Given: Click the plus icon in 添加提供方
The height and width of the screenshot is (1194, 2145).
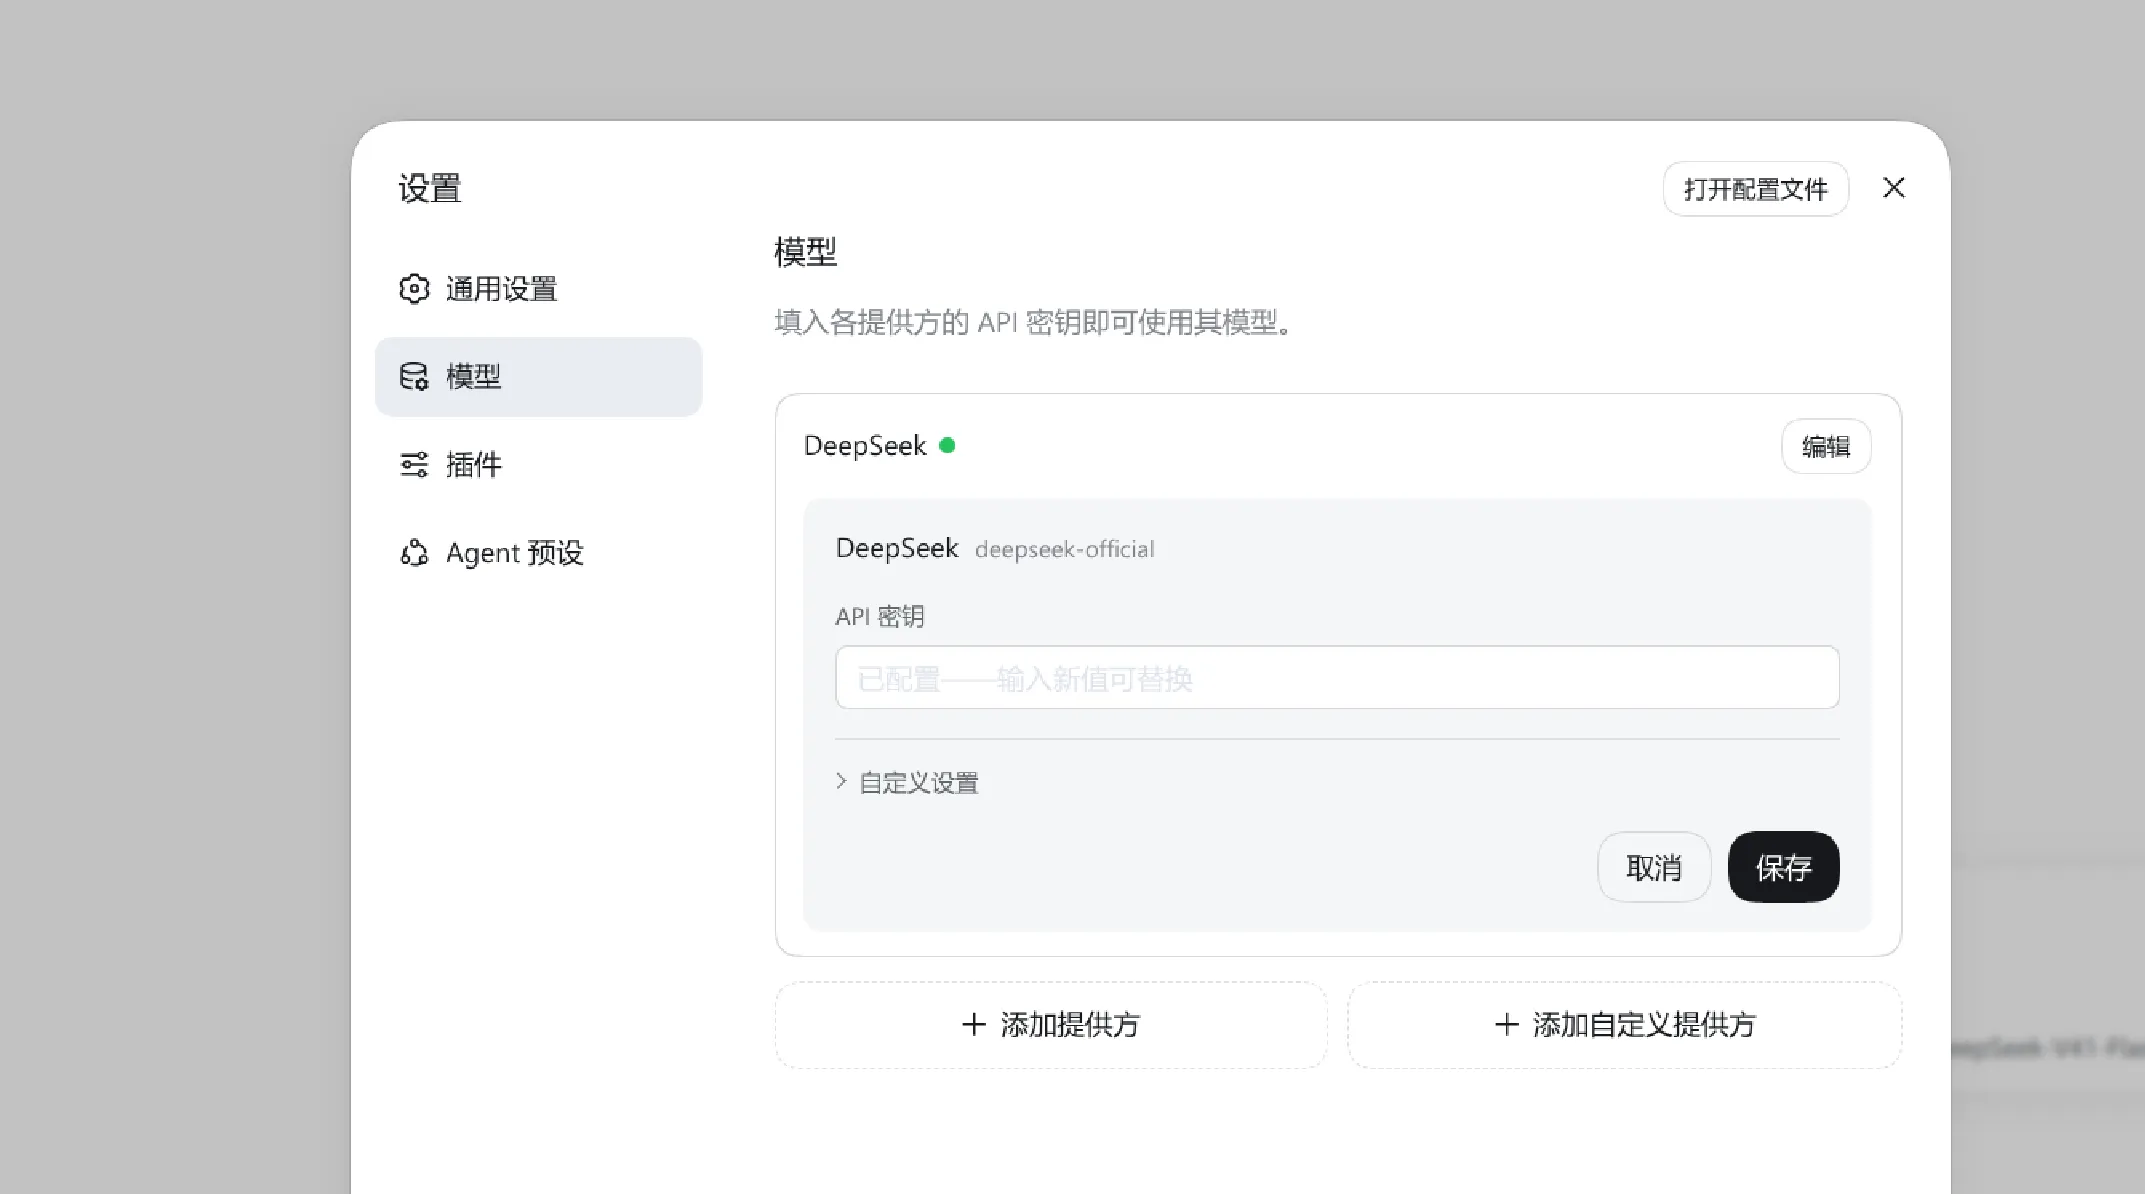Looking at the screenshot, I should tap(974, 1024).
